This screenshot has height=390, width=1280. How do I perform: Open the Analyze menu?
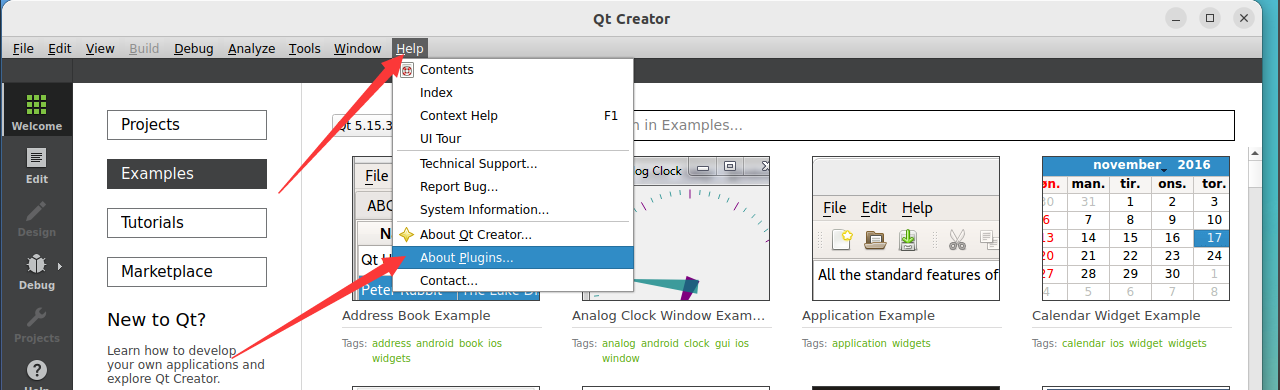pyautogui.click(x=251, y=48)
